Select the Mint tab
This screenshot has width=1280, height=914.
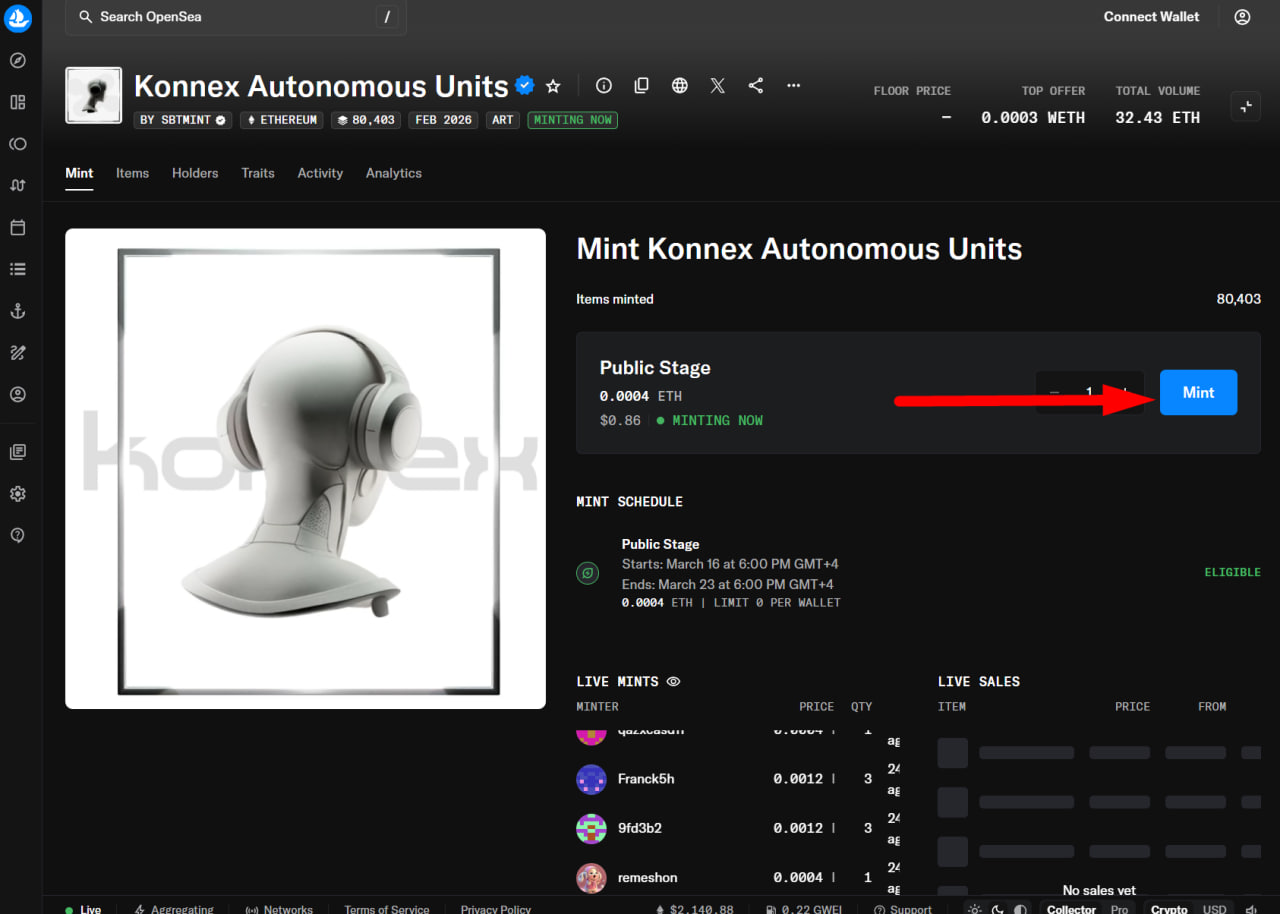tap(79, 173)
